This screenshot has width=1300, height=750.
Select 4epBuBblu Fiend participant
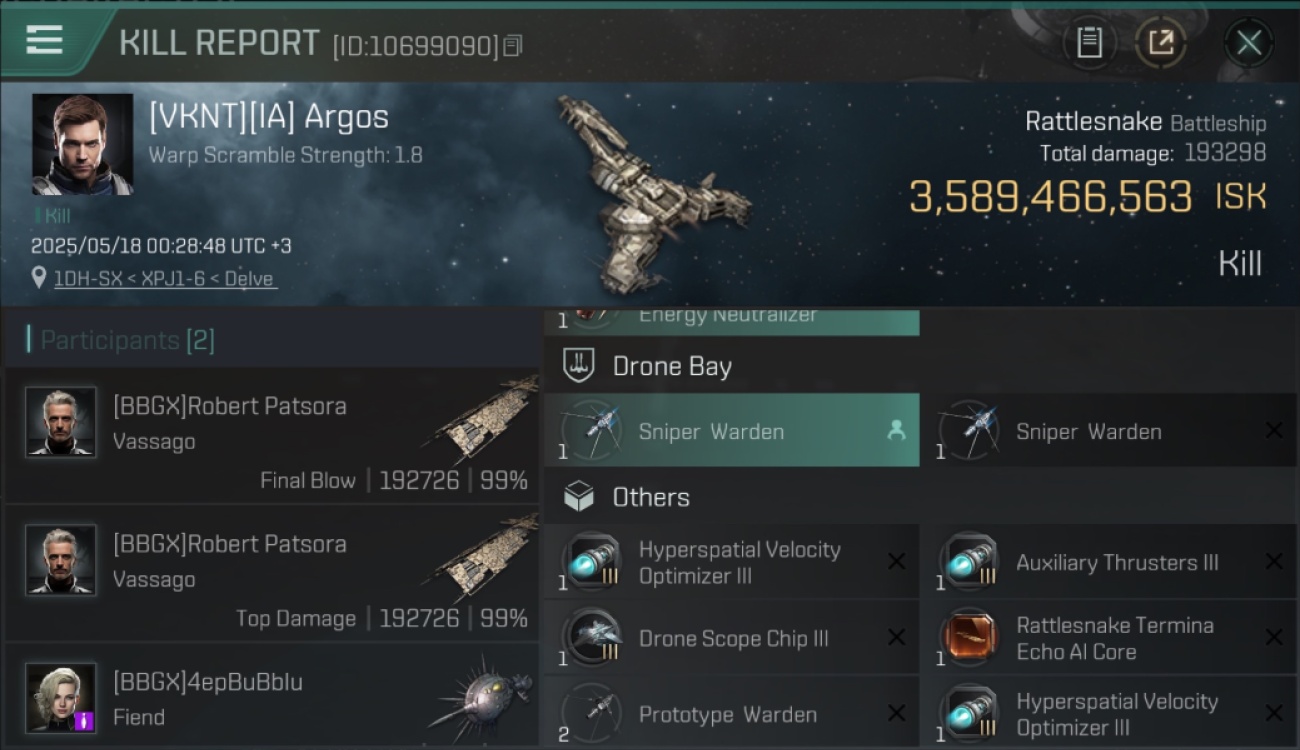[272, 696]
